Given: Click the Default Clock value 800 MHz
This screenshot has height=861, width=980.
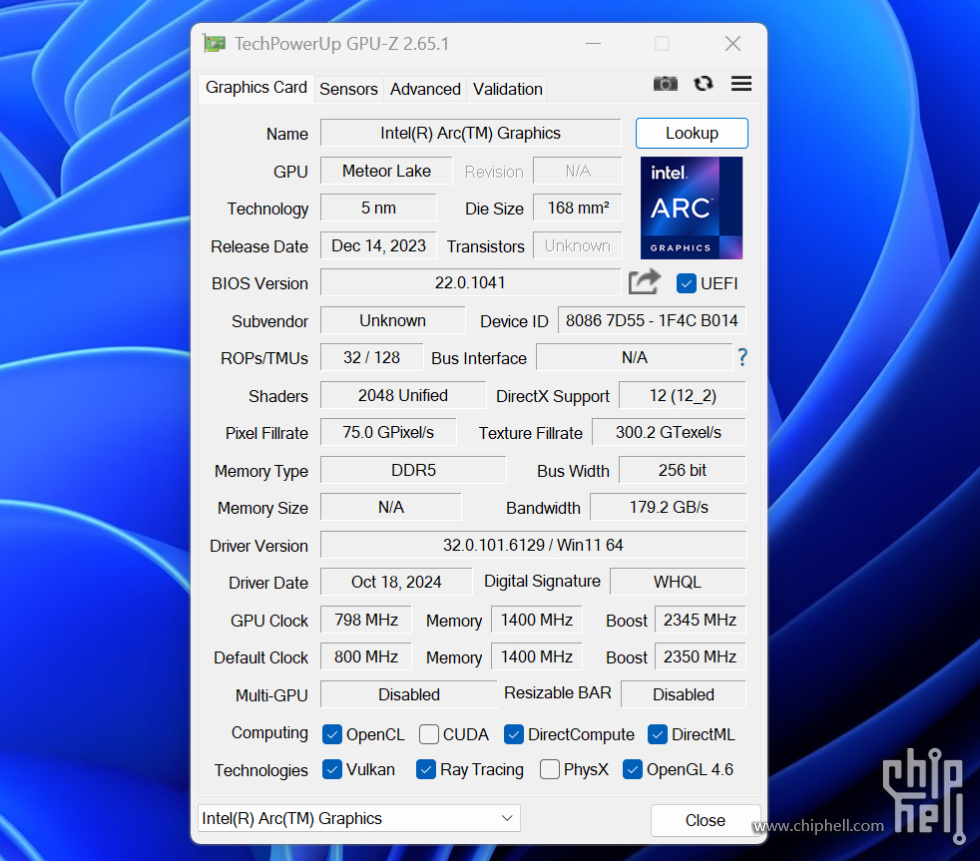Looking at the screenshot, I should [366, 657].
